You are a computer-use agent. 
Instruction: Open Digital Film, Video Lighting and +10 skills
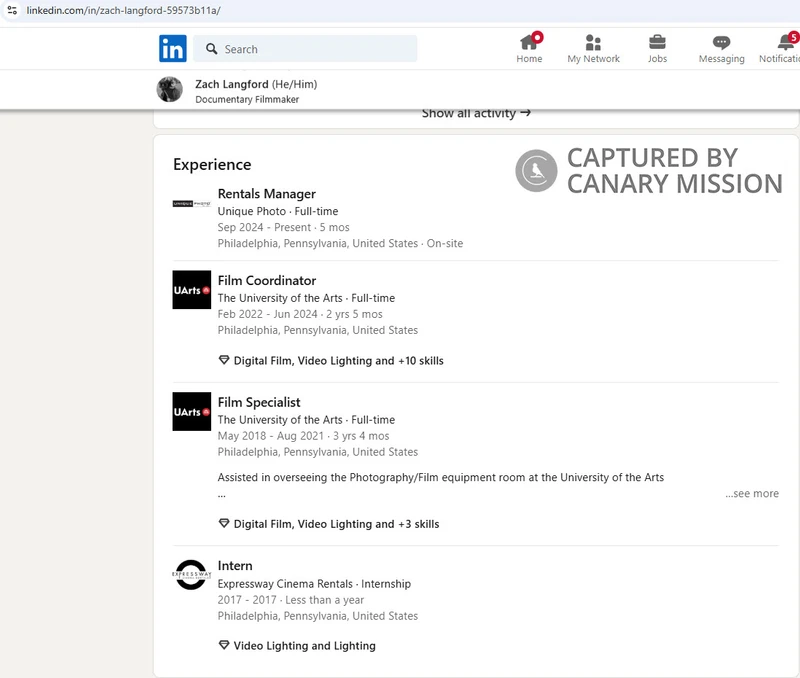click(x=338, y=361)
